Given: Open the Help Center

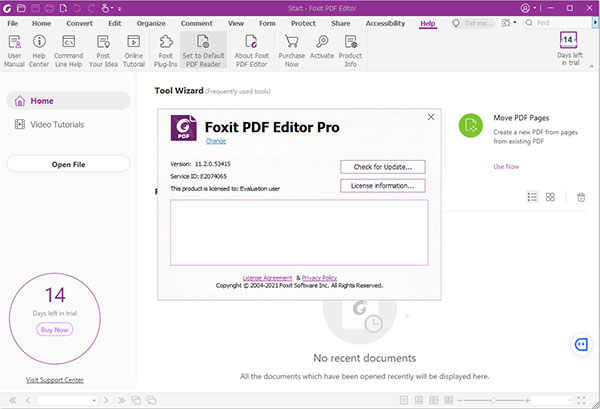Looking at the screenshot, I should point(39,50).
